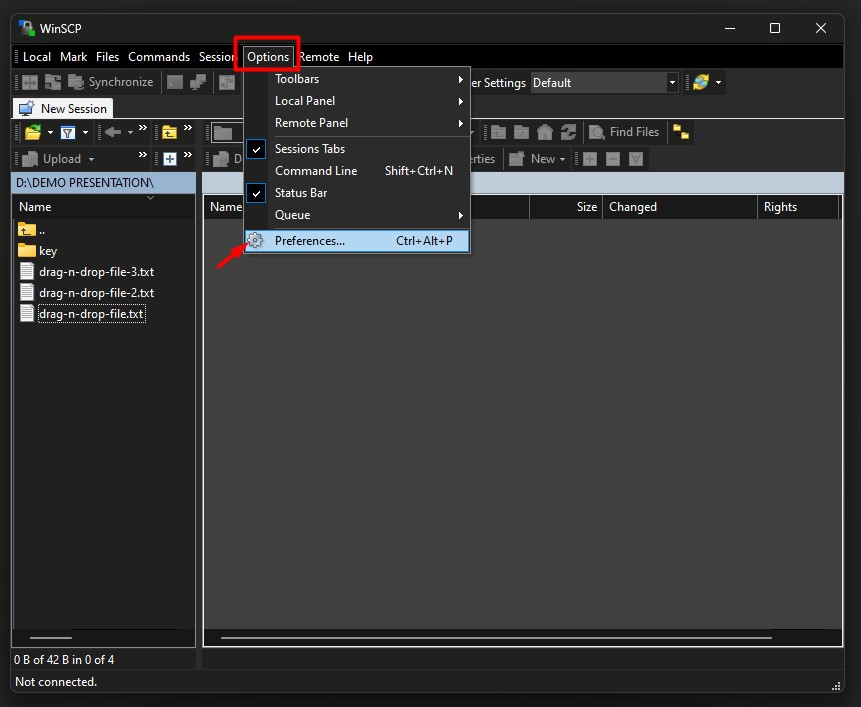Click the D:\DEMO PRESENTATION\ path bar
The height and width of the screenshot is (707, 861).
pyautogui.click(x=104, y=183)
